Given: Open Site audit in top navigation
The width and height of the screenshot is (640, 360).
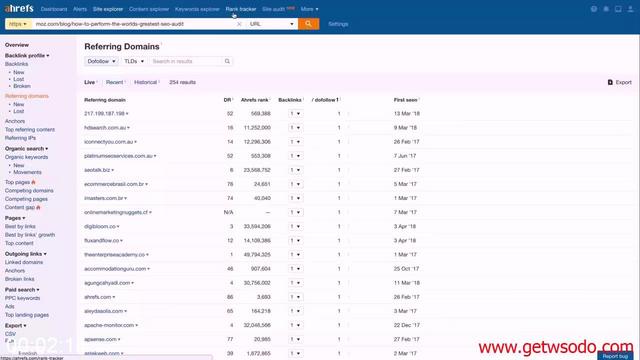Looking at the screenshot, I should 273,9.
